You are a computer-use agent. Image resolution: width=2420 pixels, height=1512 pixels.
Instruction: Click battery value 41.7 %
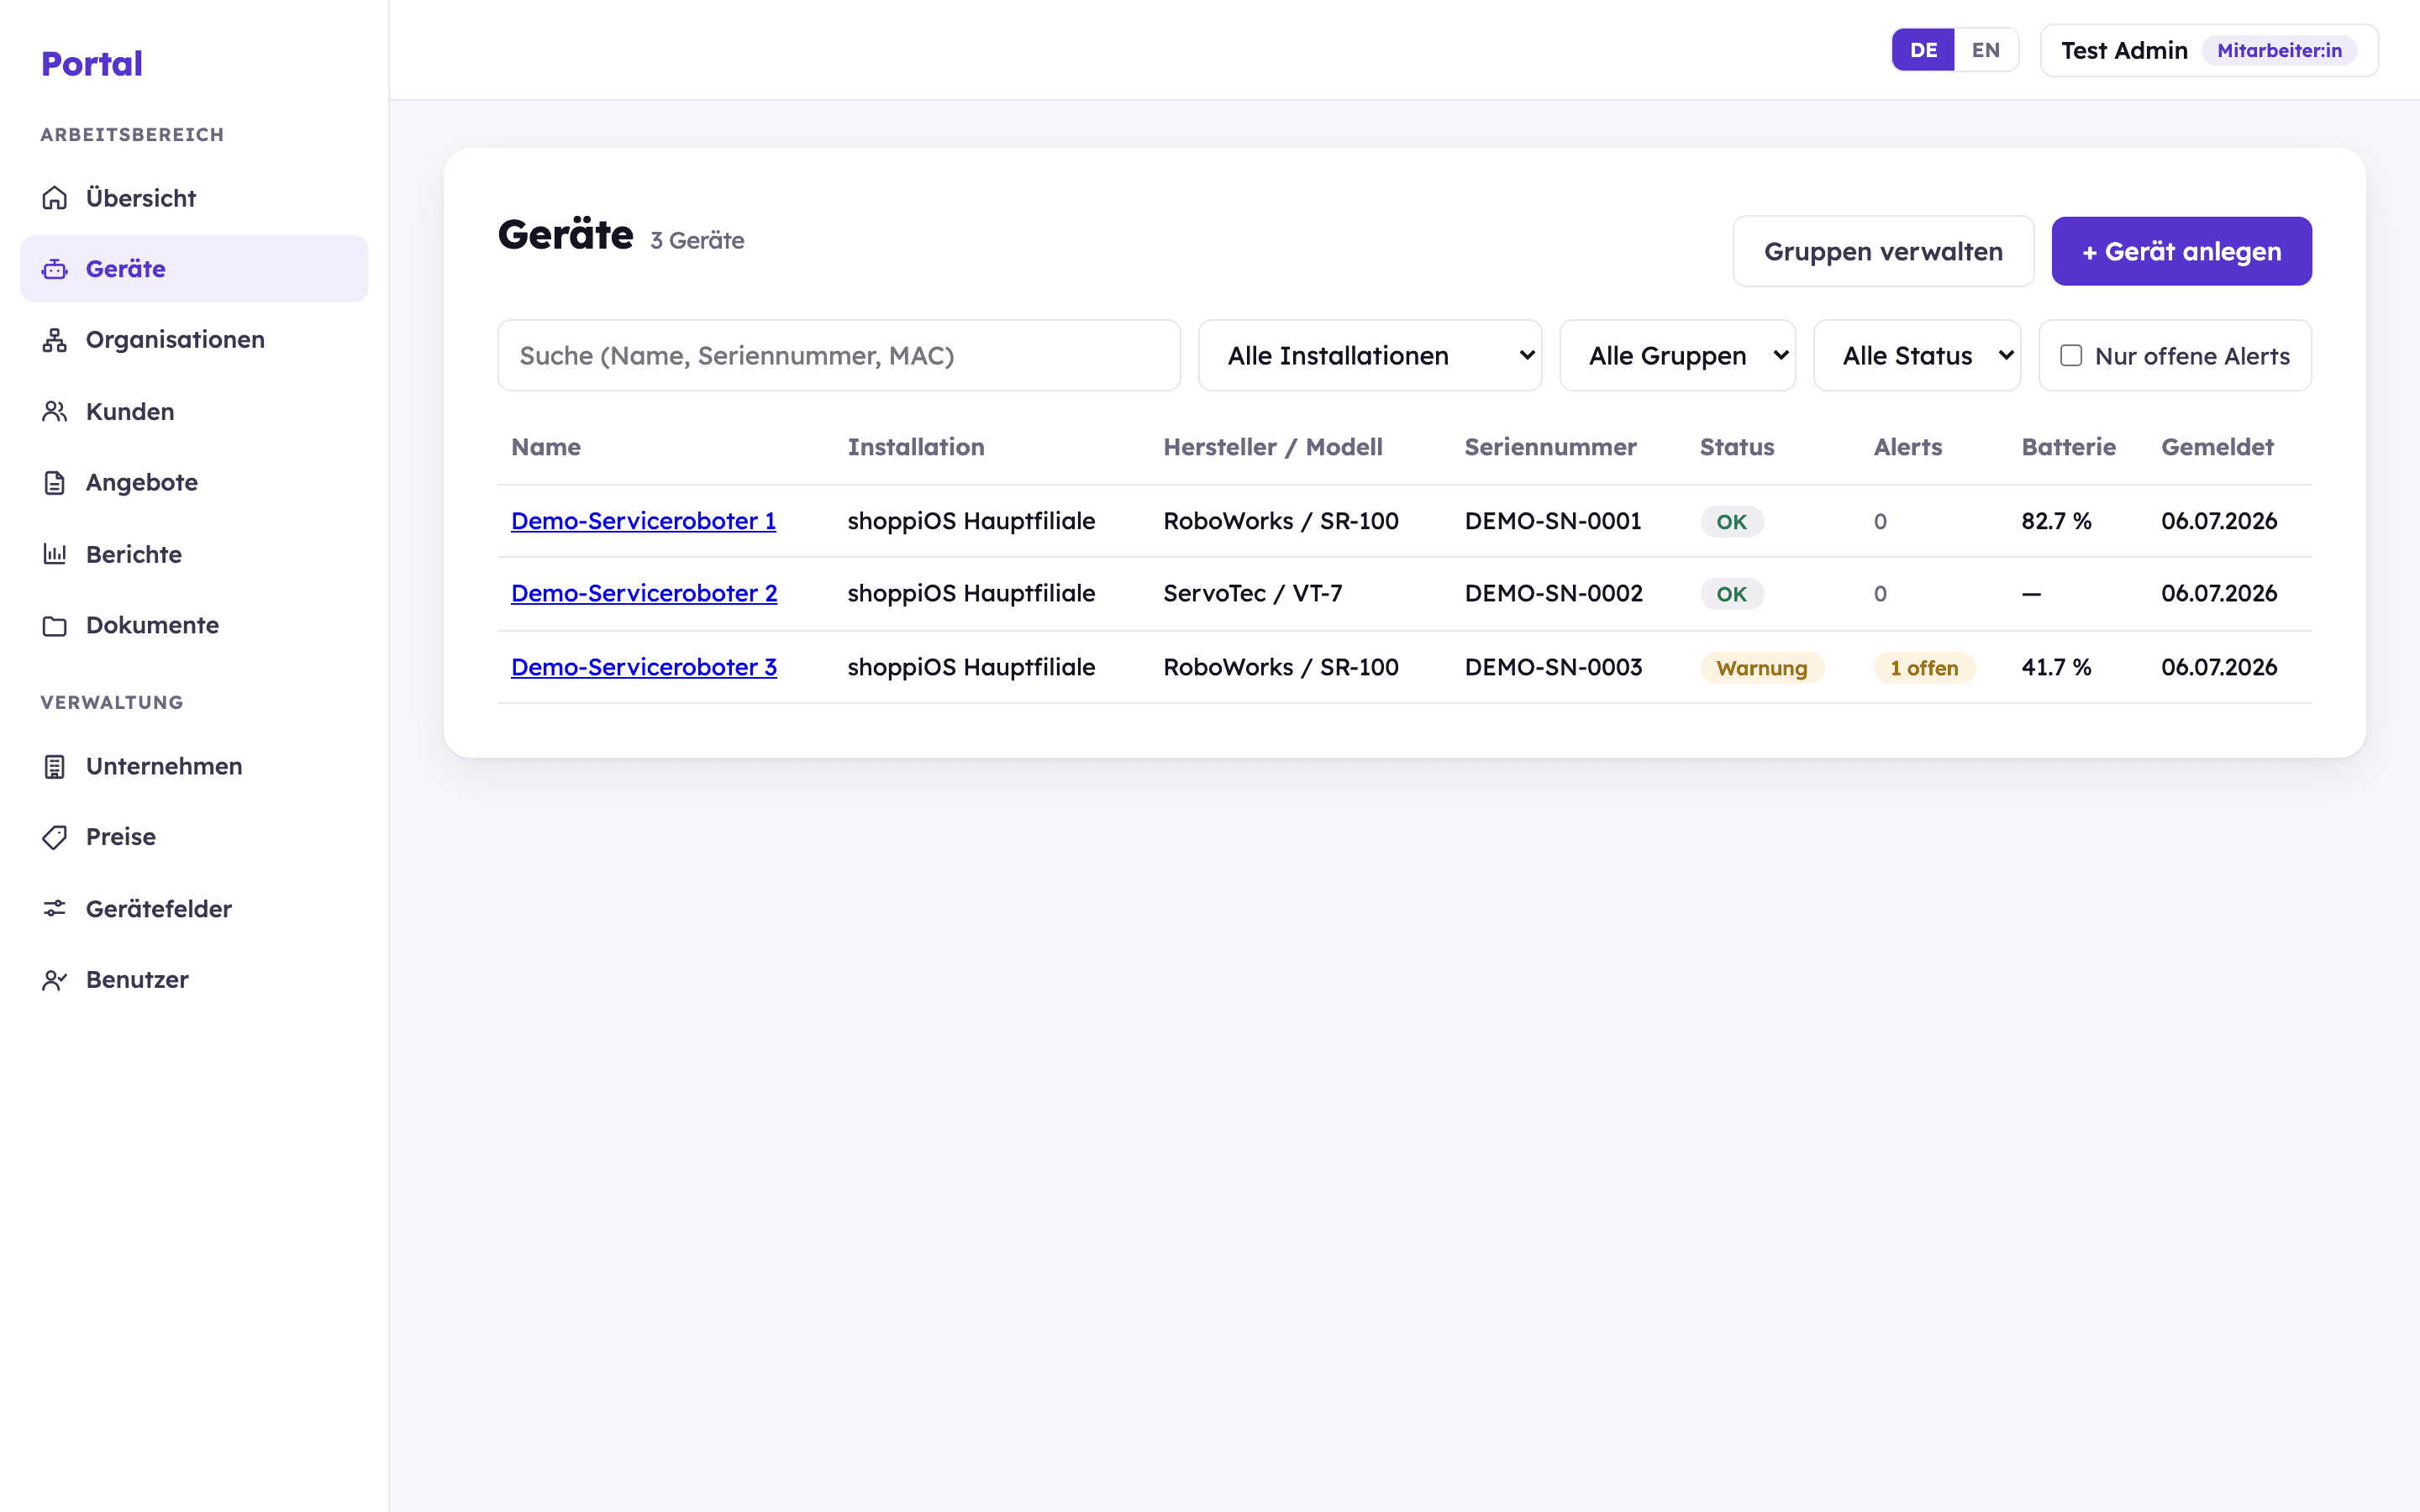pyautogui.click(x=2056, y=667)
